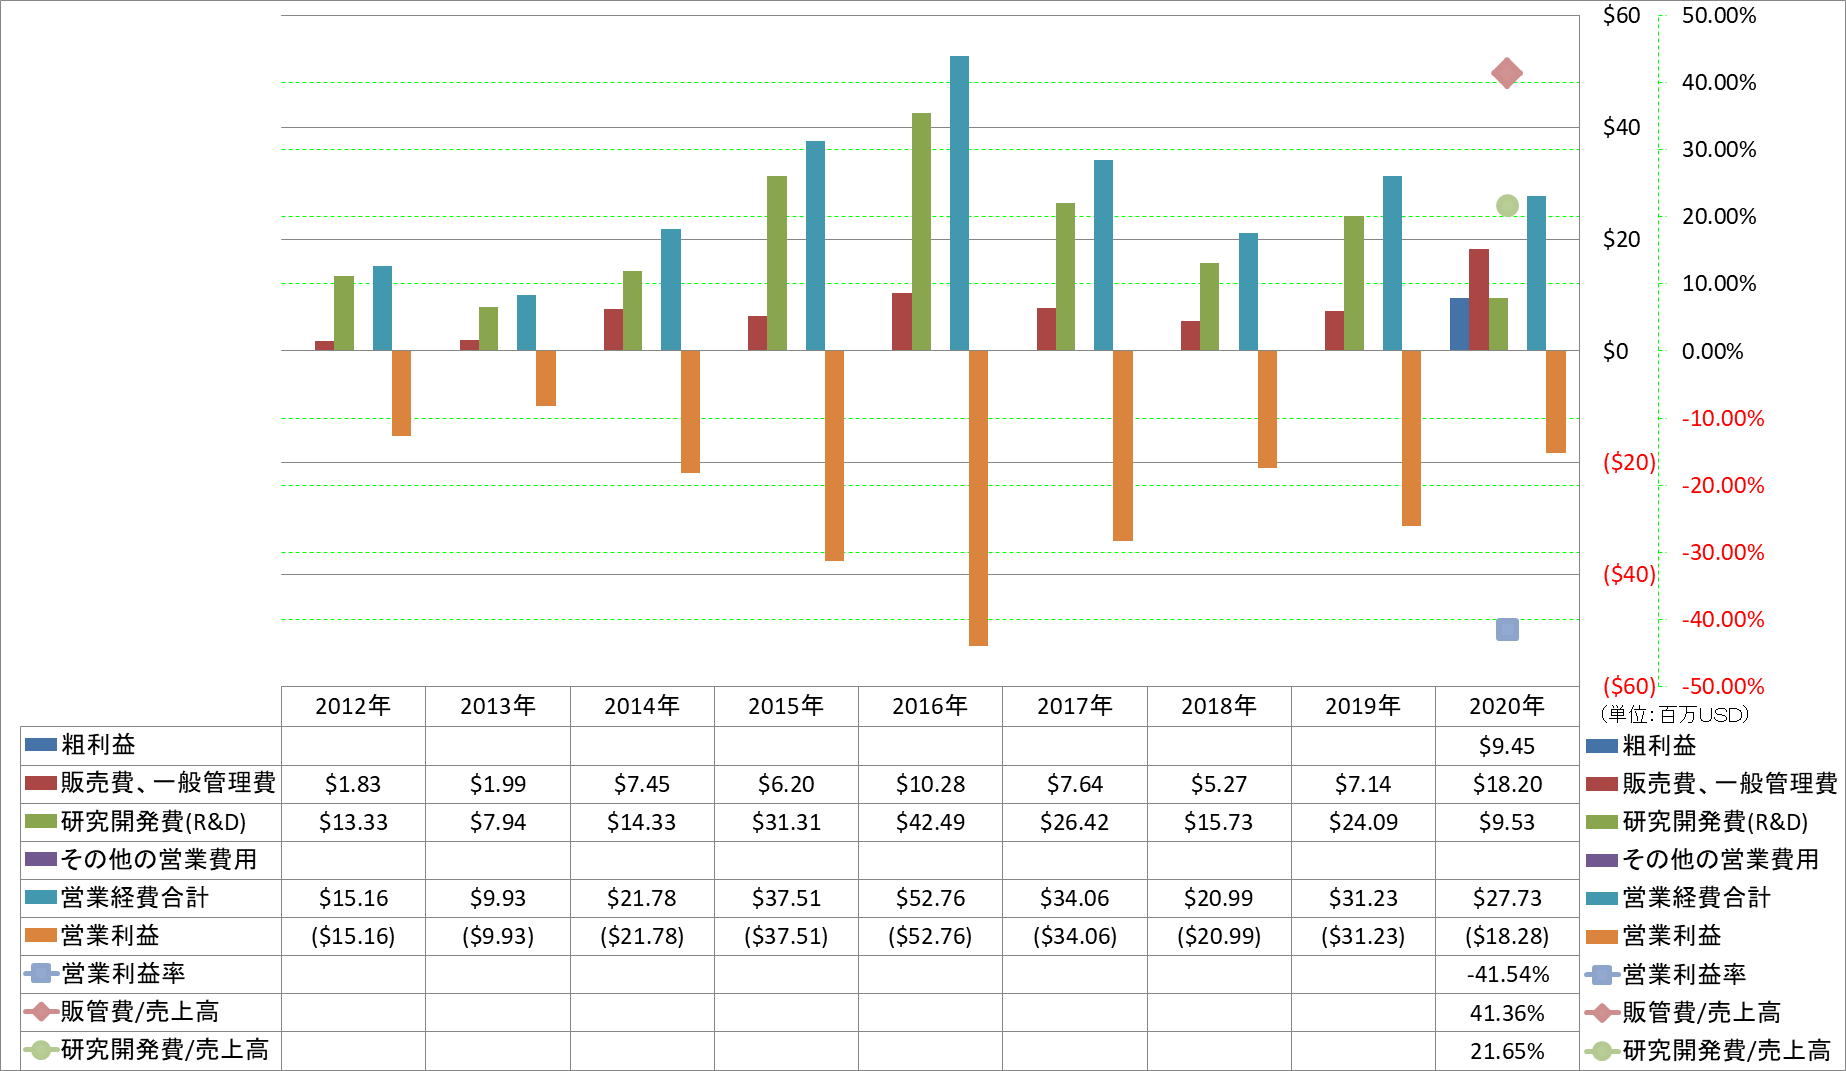Image resolution: width=1846 pixels, height=1071 pixels.
Task: Click the 50.00% secondary axis label
Action: (1718, 15)
